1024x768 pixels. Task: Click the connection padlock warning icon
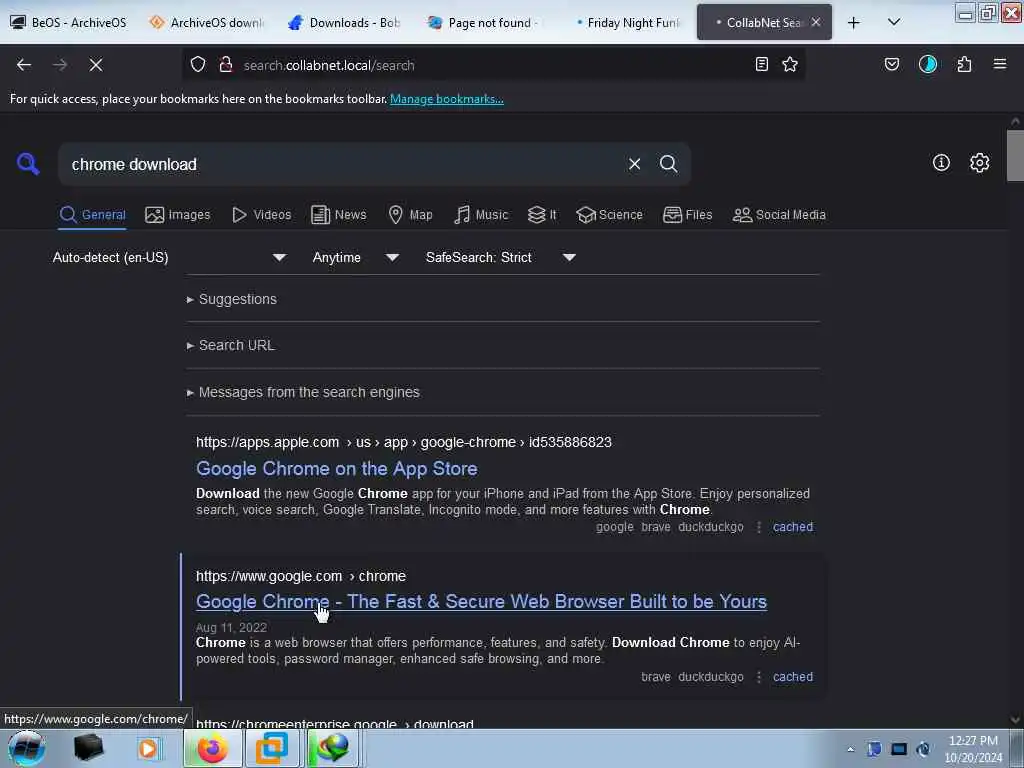coord(226,65)
